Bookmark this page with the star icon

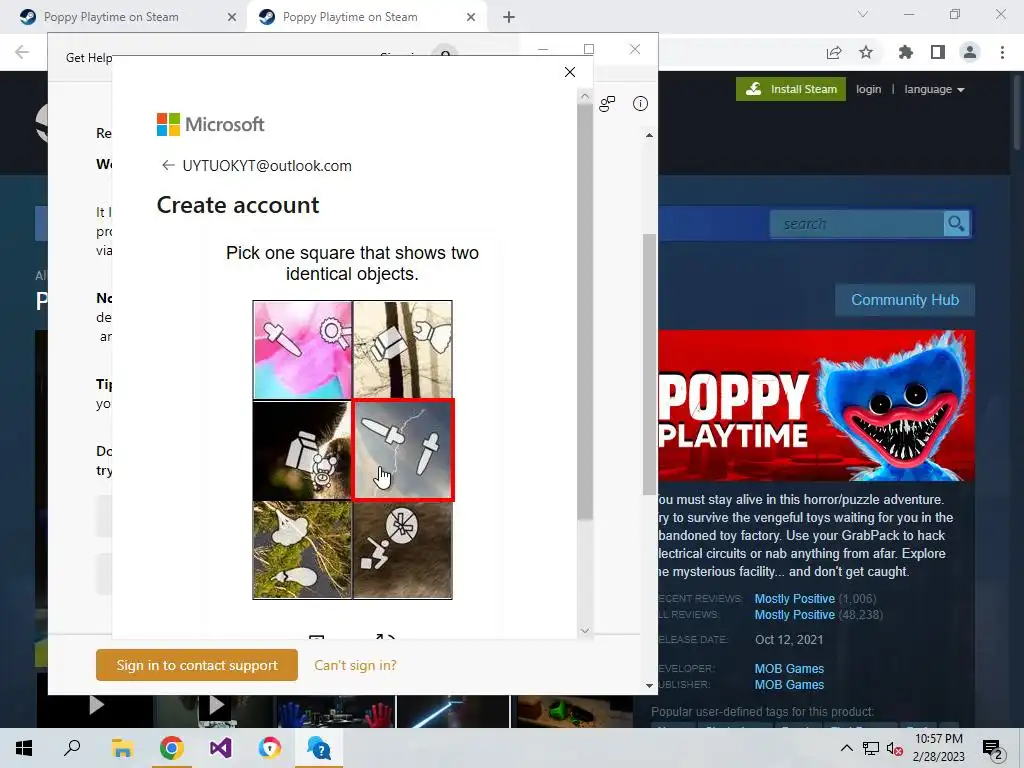click(x=866, y=52)
